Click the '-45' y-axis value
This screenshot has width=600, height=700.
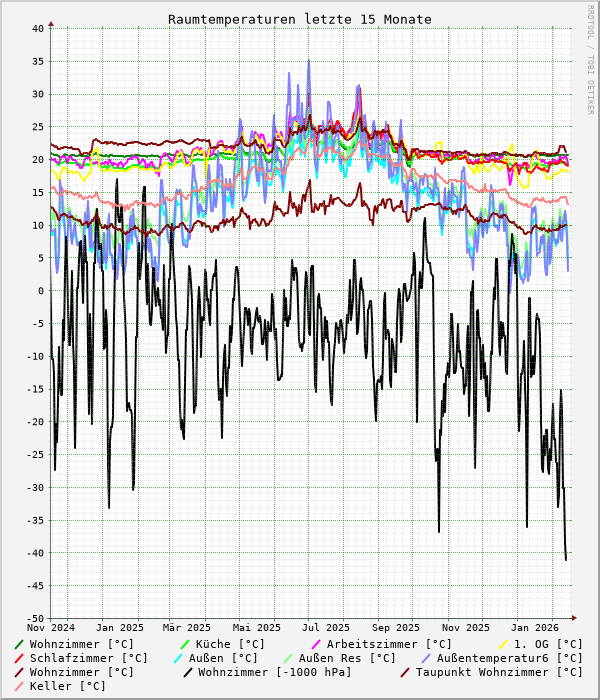point(36,586)
